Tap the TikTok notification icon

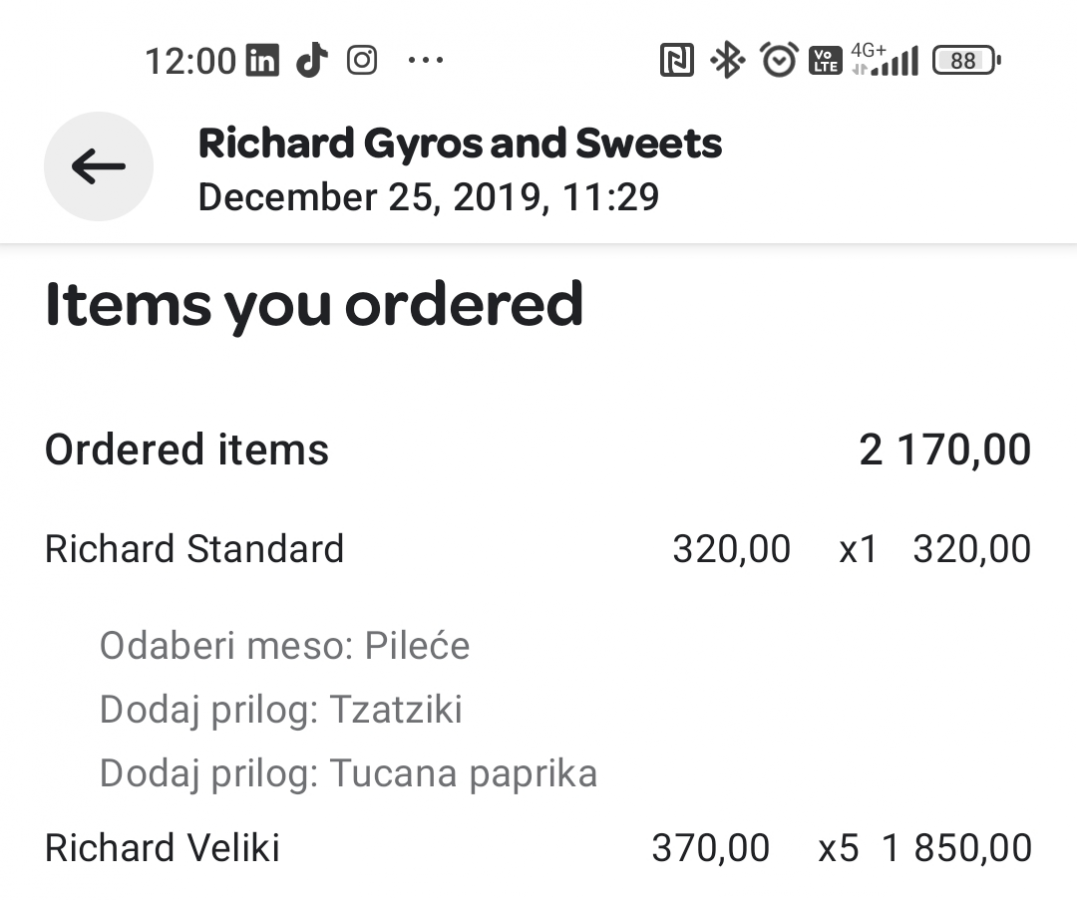[x=312, y=61]
